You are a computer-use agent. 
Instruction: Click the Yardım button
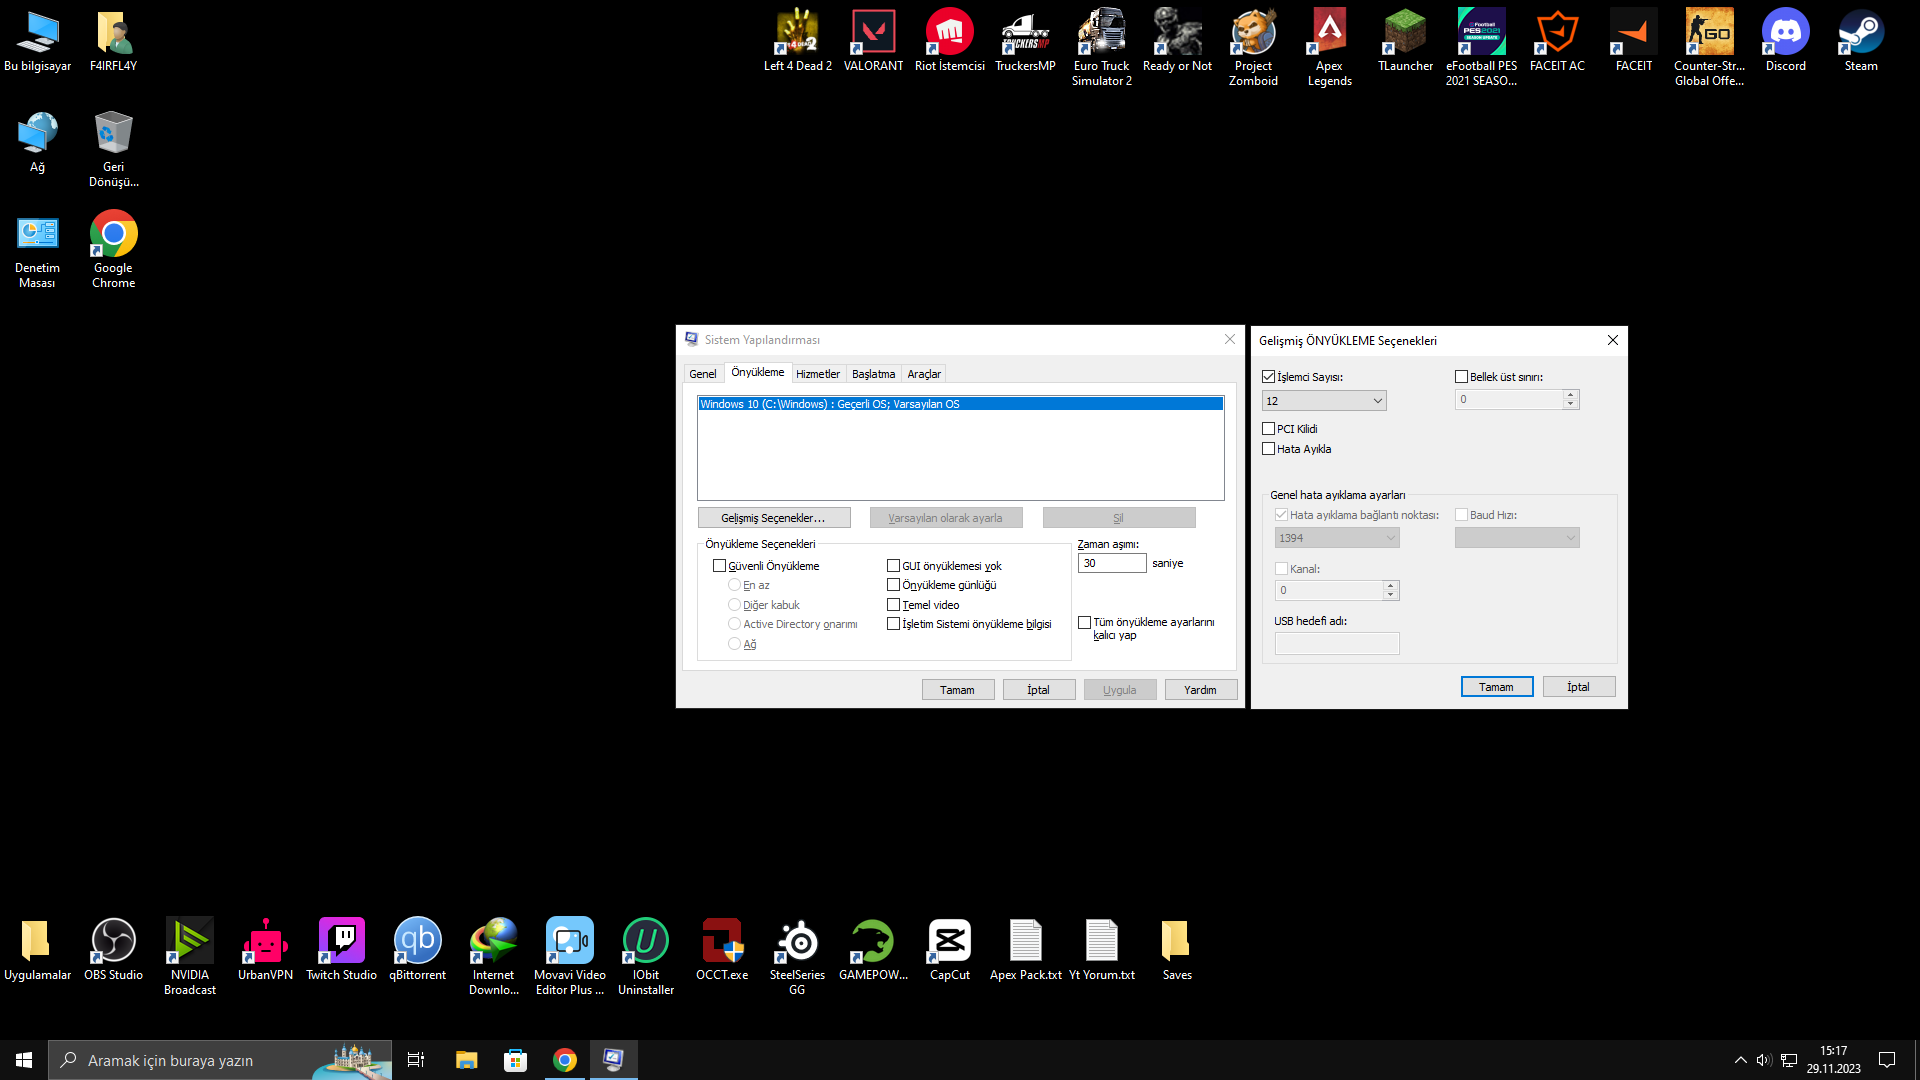pyautogui.click(x=1201, y=690)
